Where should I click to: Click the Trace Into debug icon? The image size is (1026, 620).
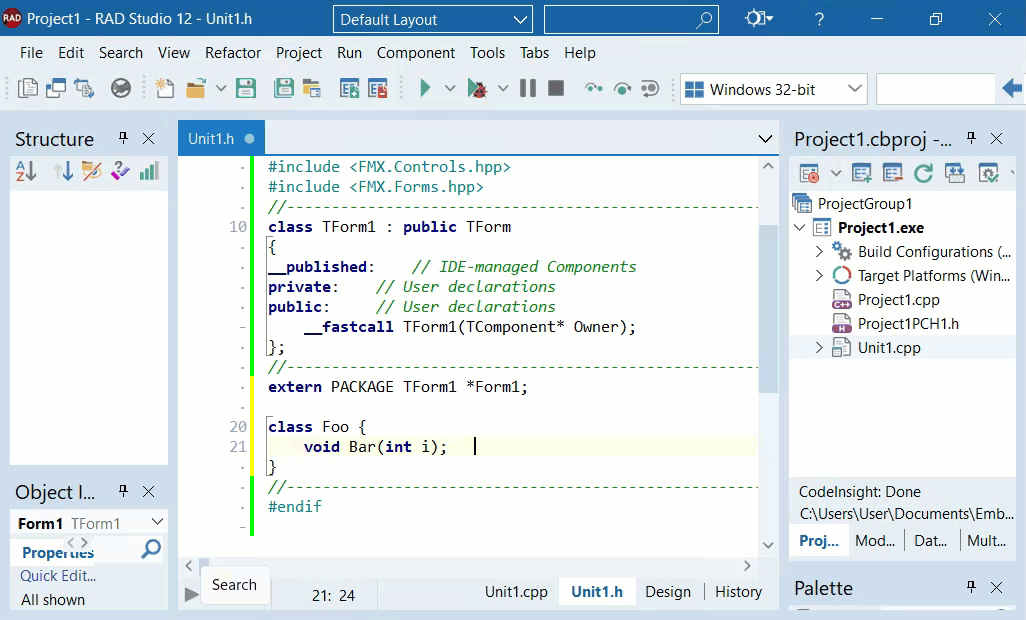593,88
